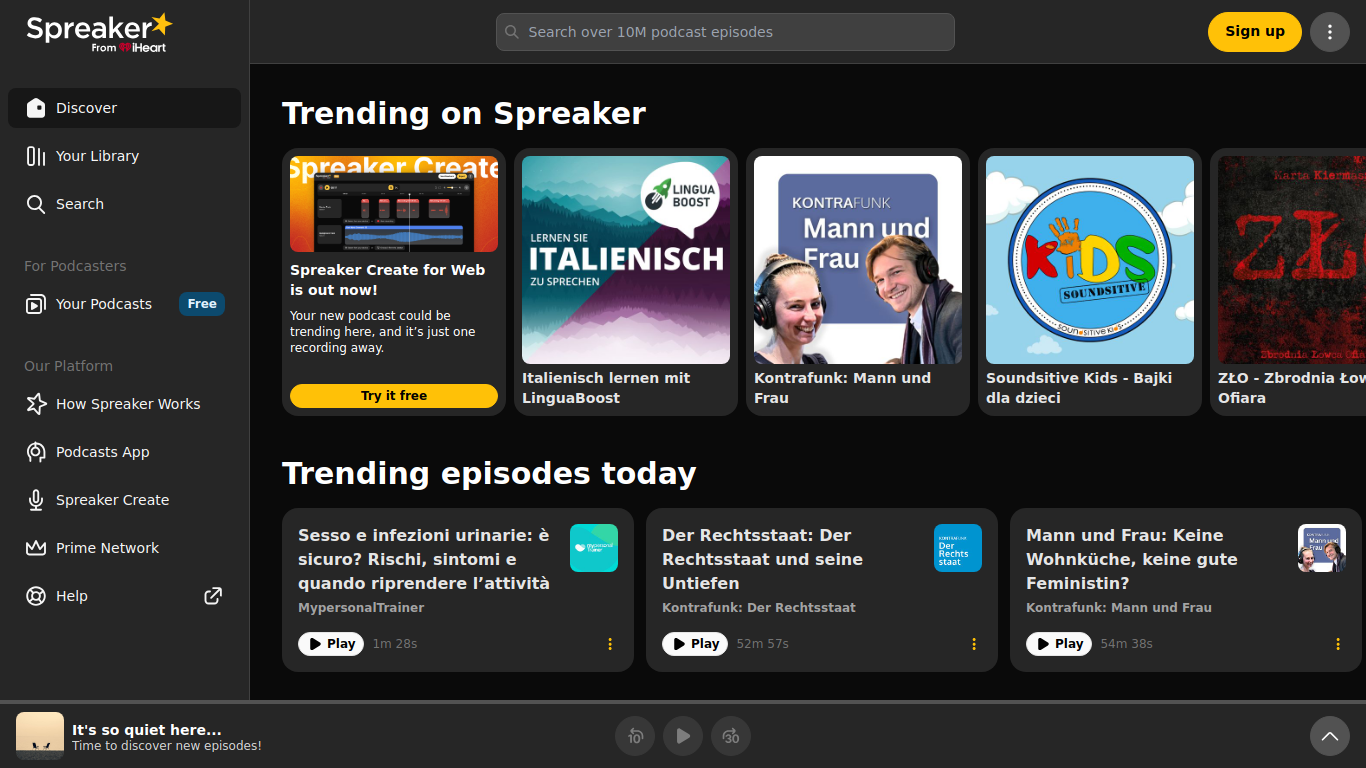Viewport: 1366px width, 768px height.
Task: Click the playback progress bar above the player
Action: pyautogui.click(x=683, y=702)
